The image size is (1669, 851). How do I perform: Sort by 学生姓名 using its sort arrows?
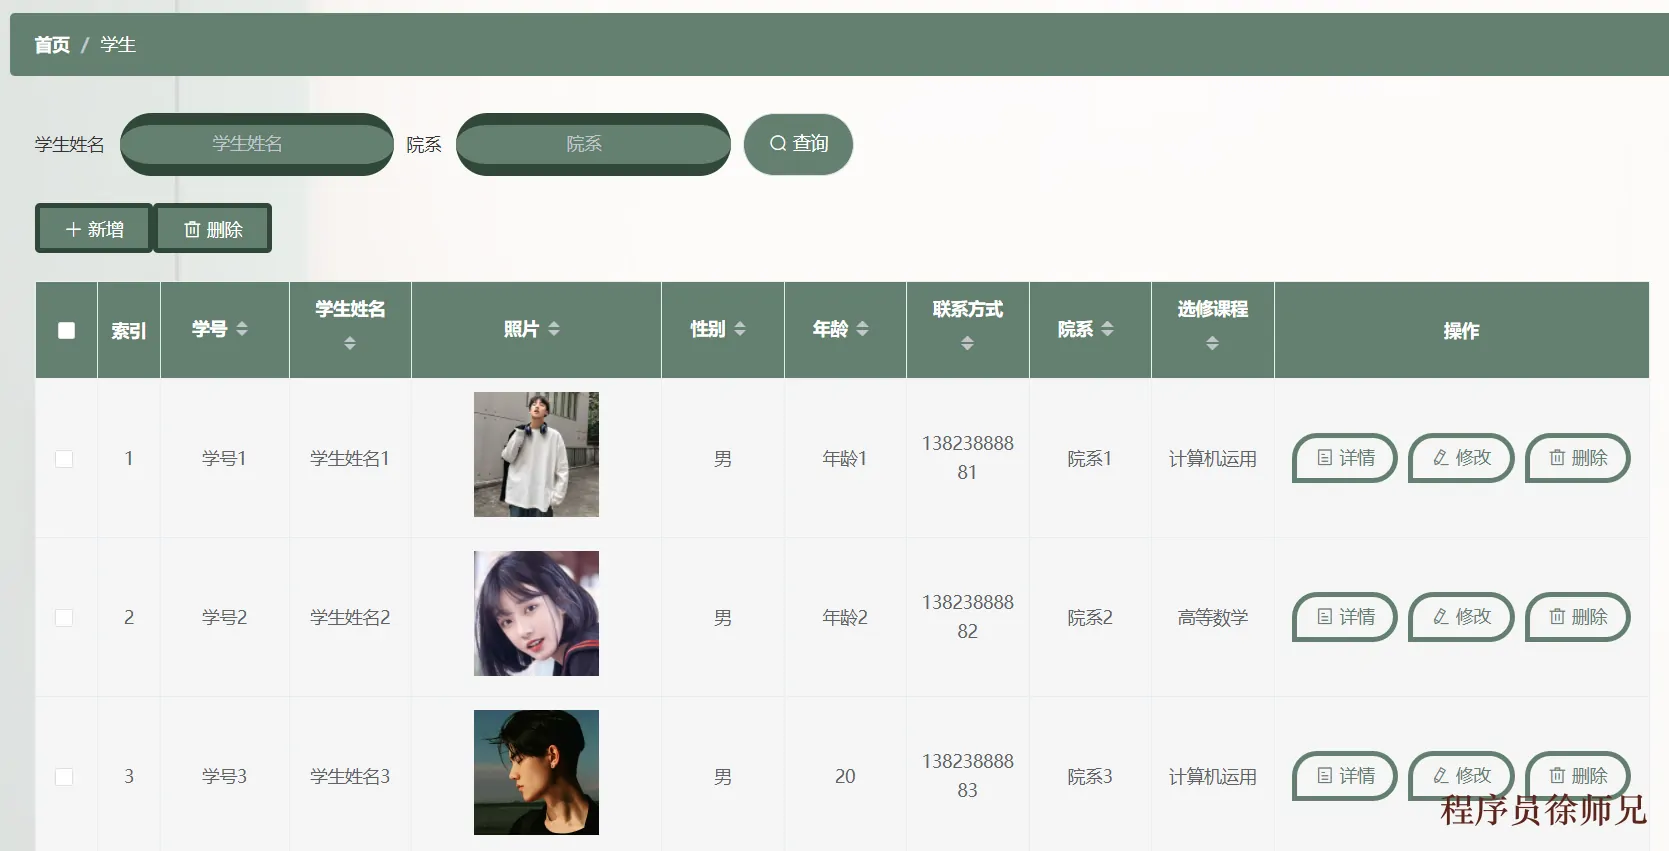[350, 343]
